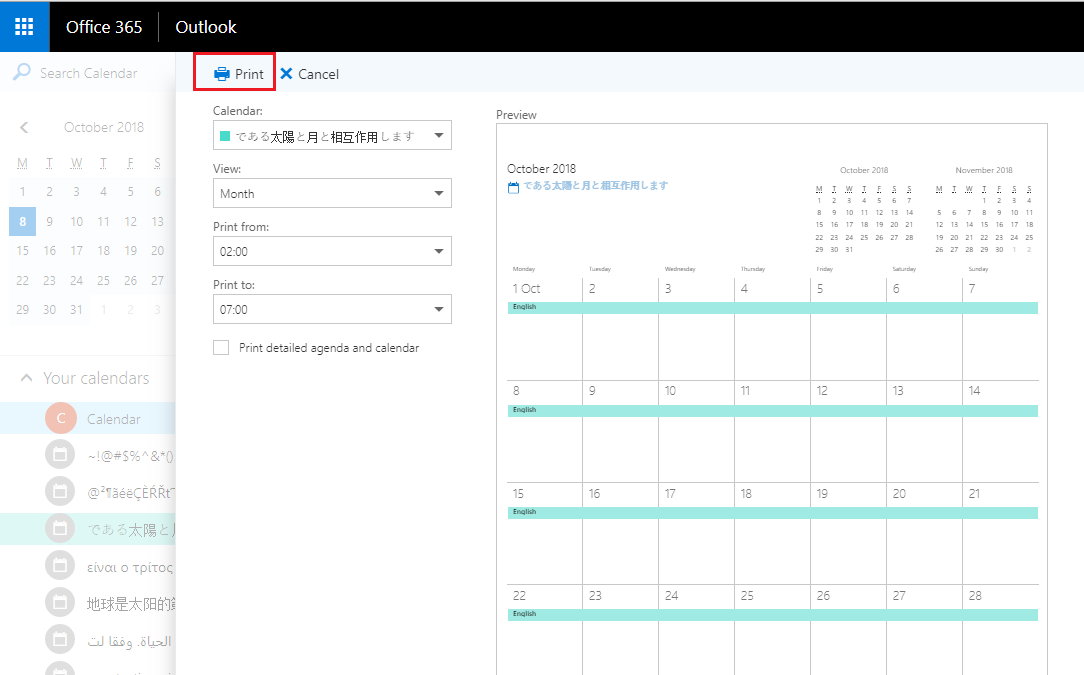This screenshot has width=1084, height=675.
Task: Click the Preview label
Action: (x=516, y=115)
